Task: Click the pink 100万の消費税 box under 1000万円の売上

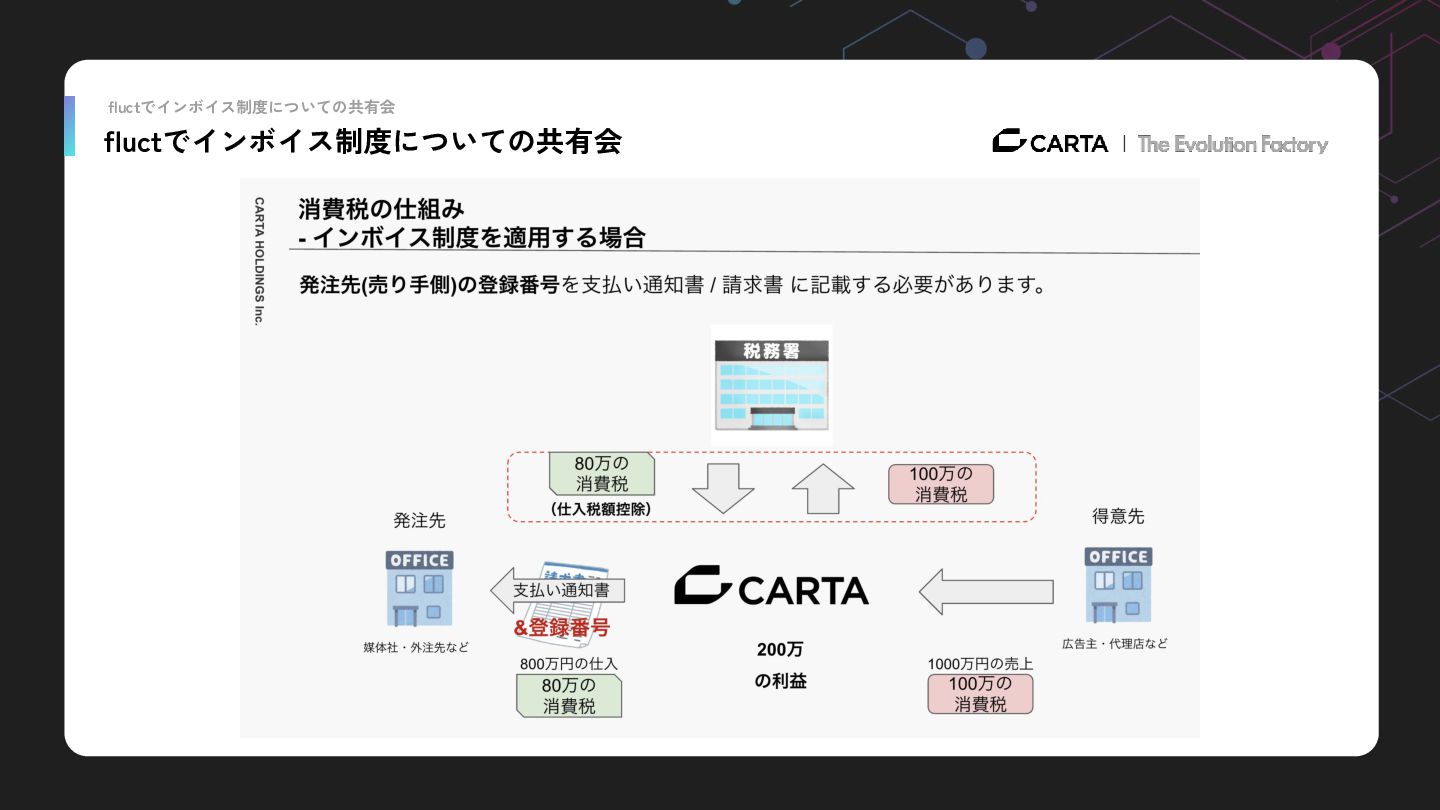Action: pyautogui.click(x=980, y=694)
